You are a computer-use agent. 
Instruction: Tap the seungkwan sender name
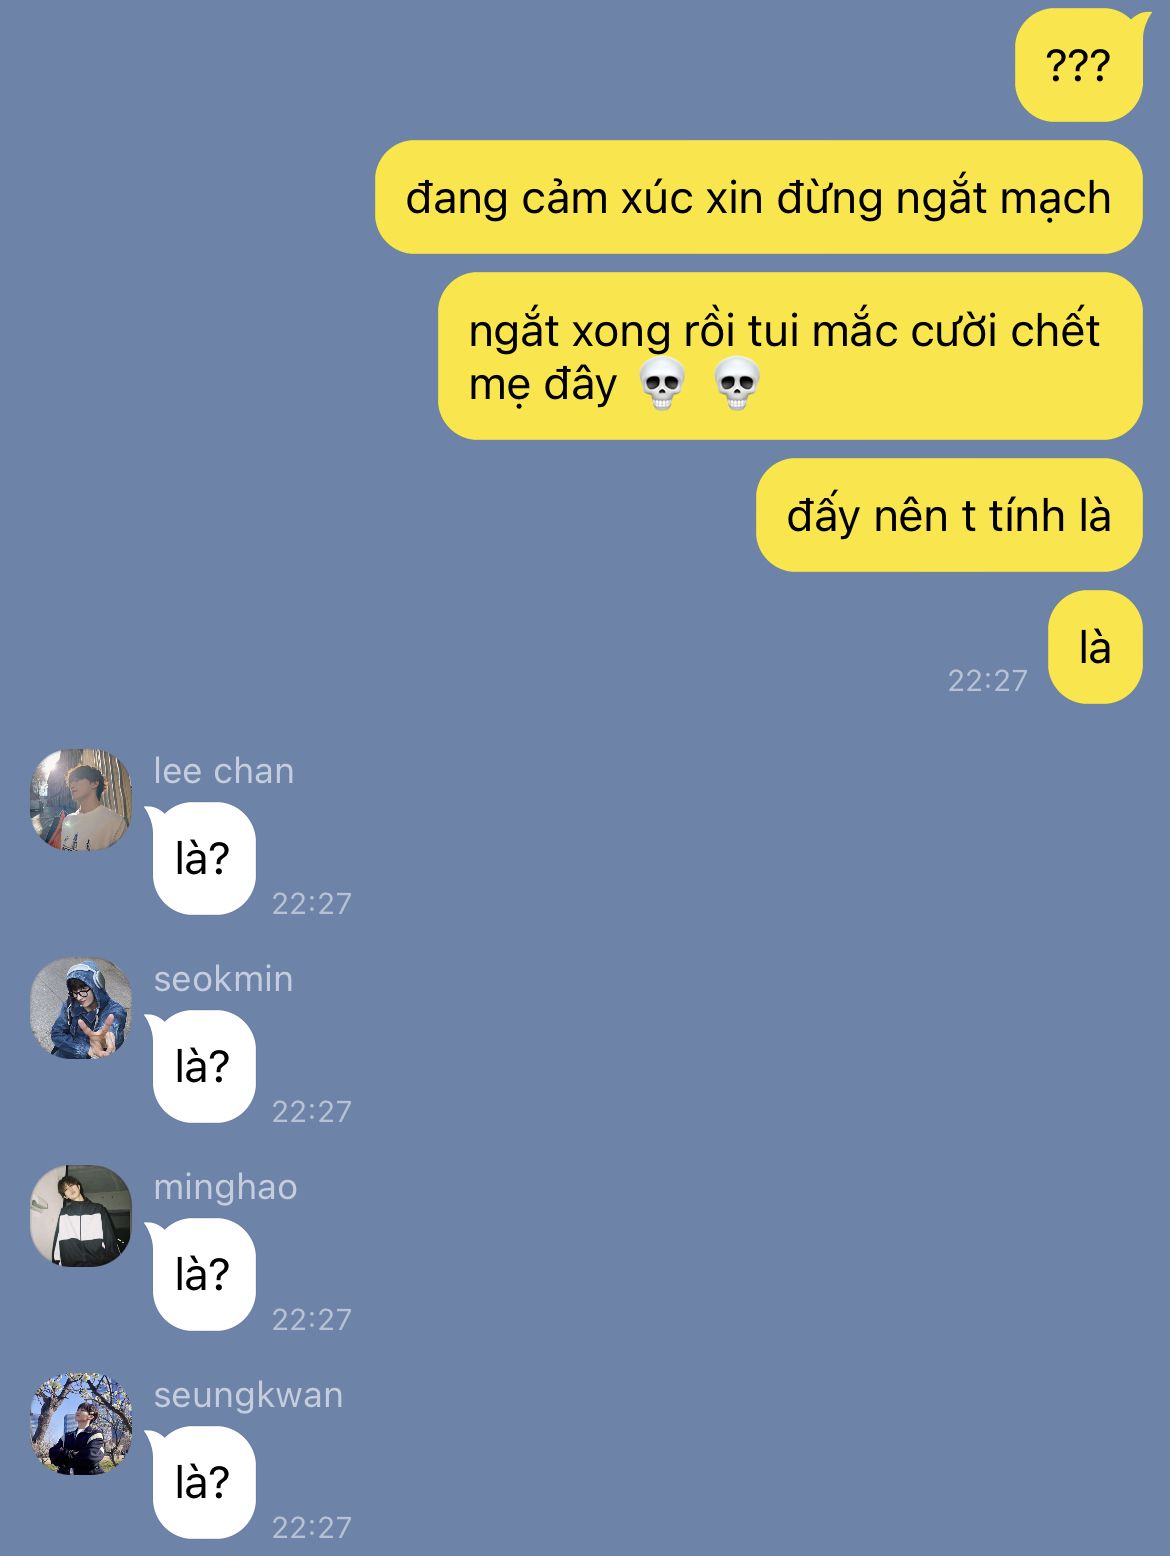(x=248, y=1395)
